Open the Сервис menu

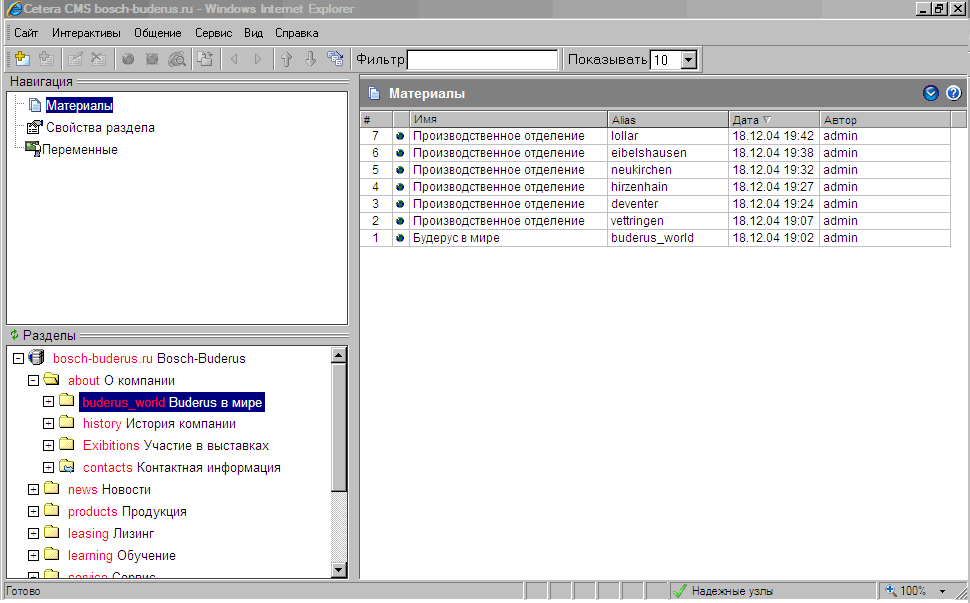coord(213,33)
